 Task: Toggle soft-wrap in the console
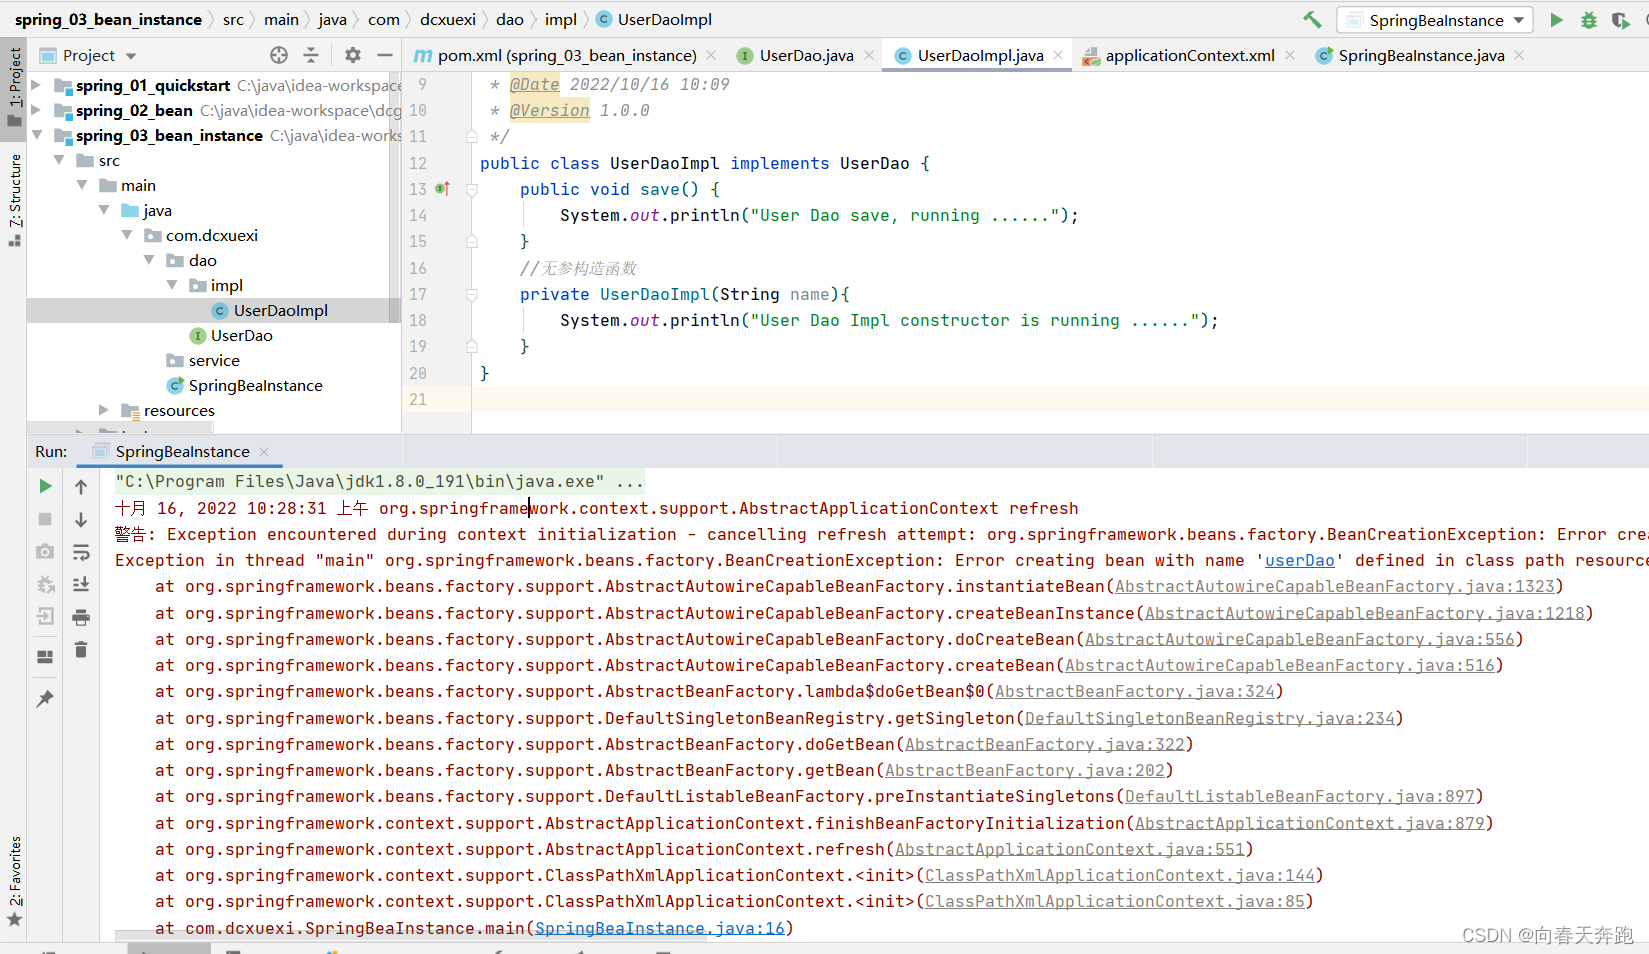click(81, 552)
